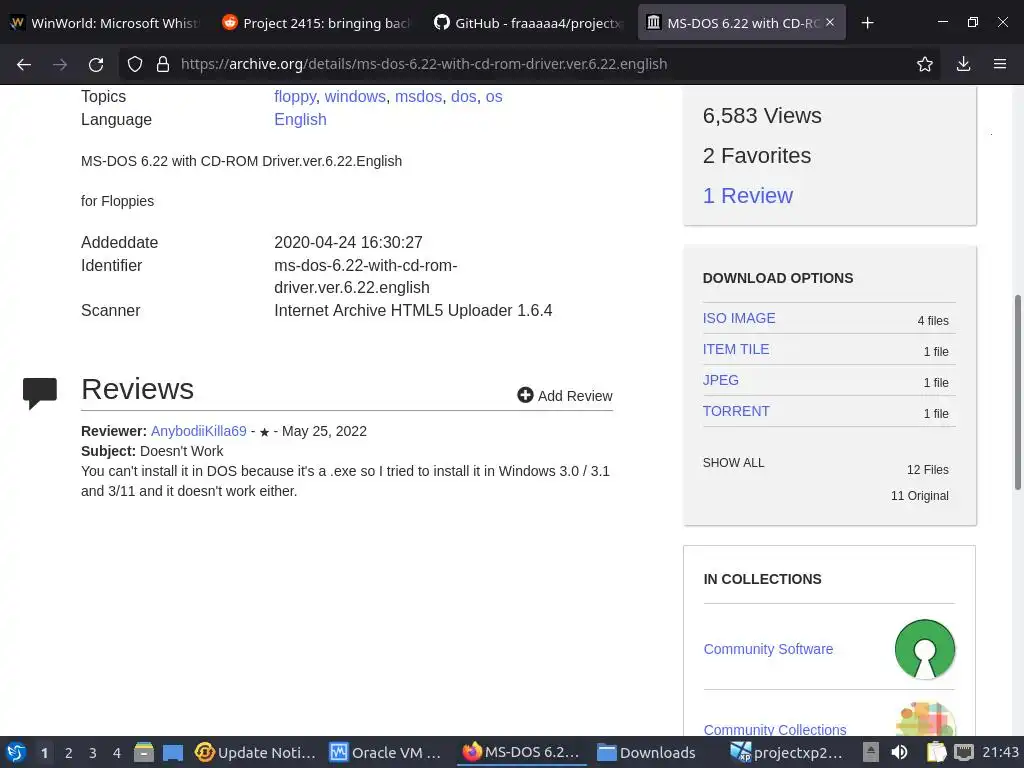Switch to the Project 2415 Reddit tab
The width and height of the screenshot is (1024, 768).
point(317,23)
